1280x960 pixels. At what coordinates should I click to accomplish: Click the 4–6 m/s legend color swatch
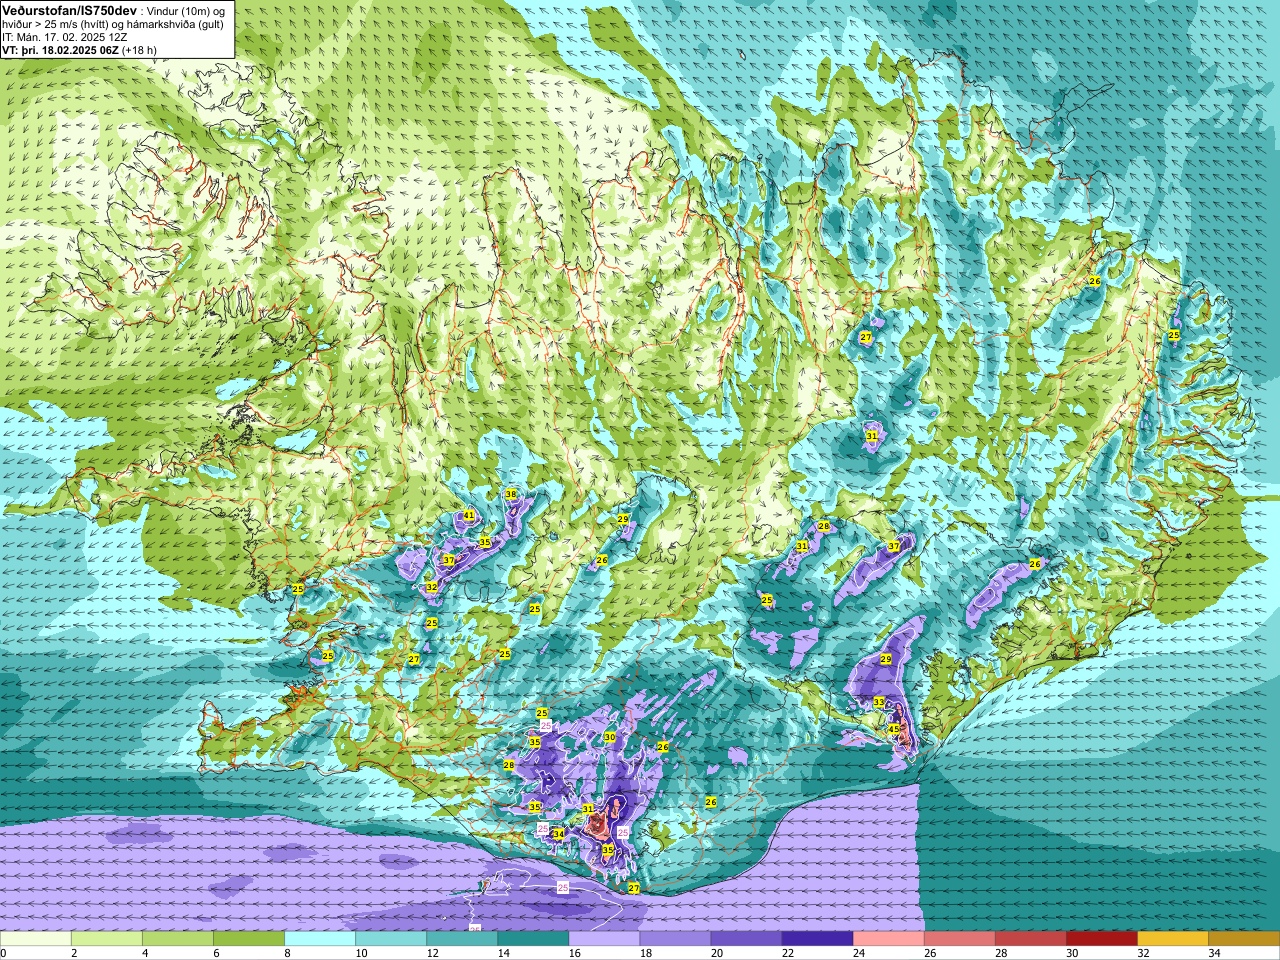click(178, 939)
